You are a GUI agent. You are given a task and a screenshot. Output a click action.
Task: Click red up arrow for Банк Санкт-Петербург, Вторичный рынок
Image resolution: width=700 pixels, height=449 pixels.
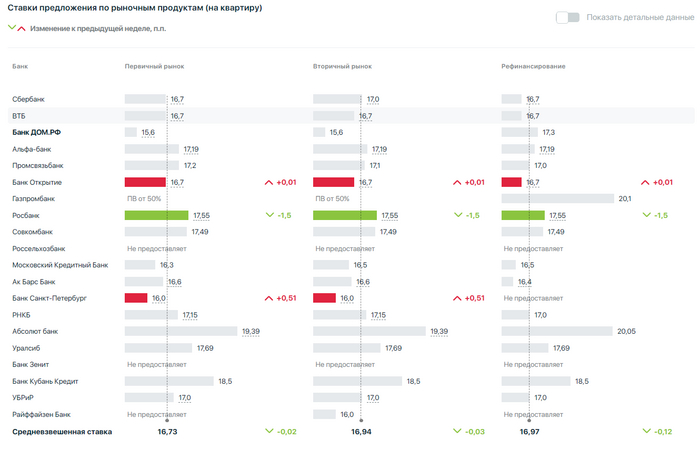coord(456,298)
